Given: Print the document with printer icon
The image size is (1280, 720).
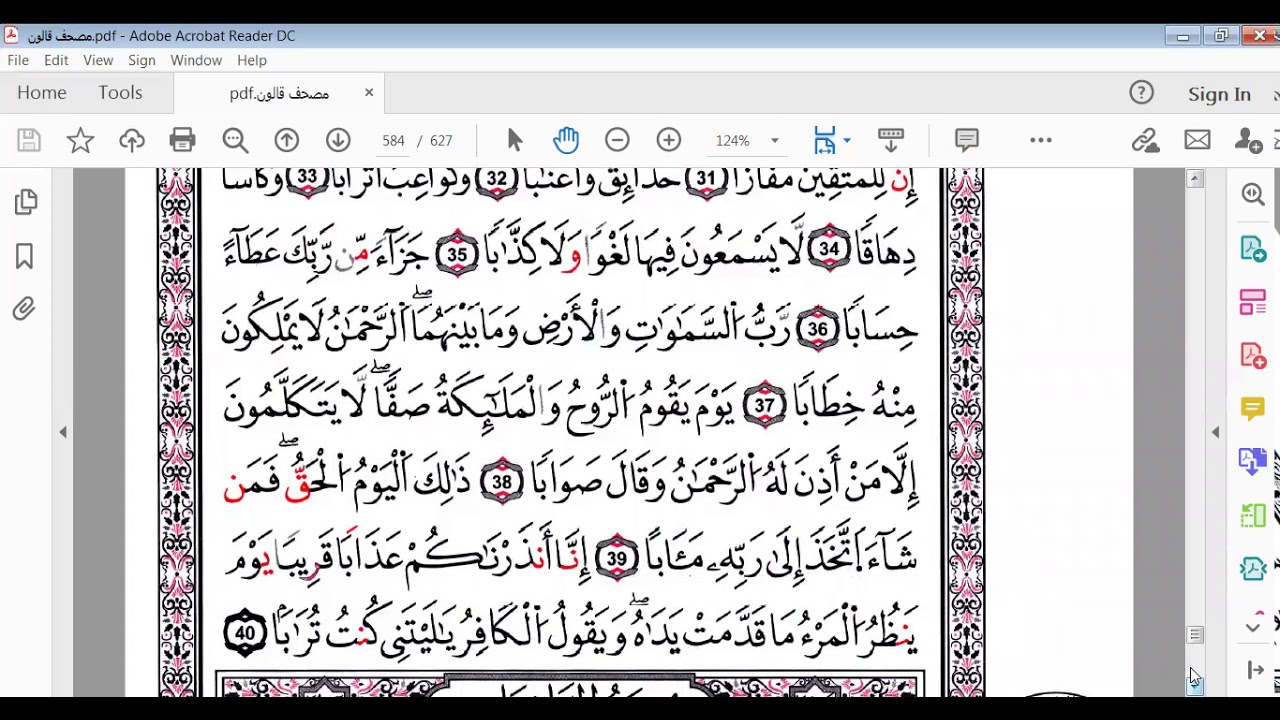Looking at the screenshot, I should click(183, 141).
